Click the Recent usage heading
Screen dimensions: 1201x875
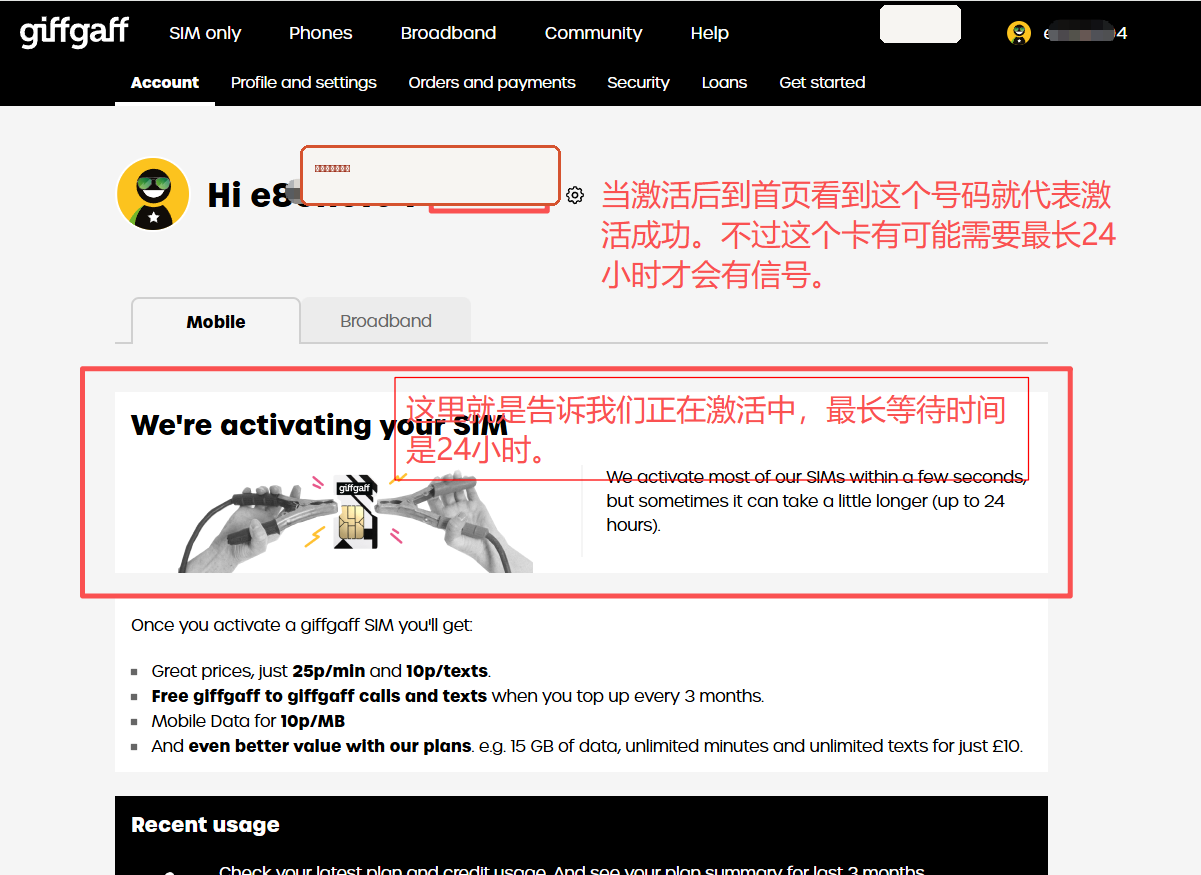pyautogui.click(x=205, y=825)
